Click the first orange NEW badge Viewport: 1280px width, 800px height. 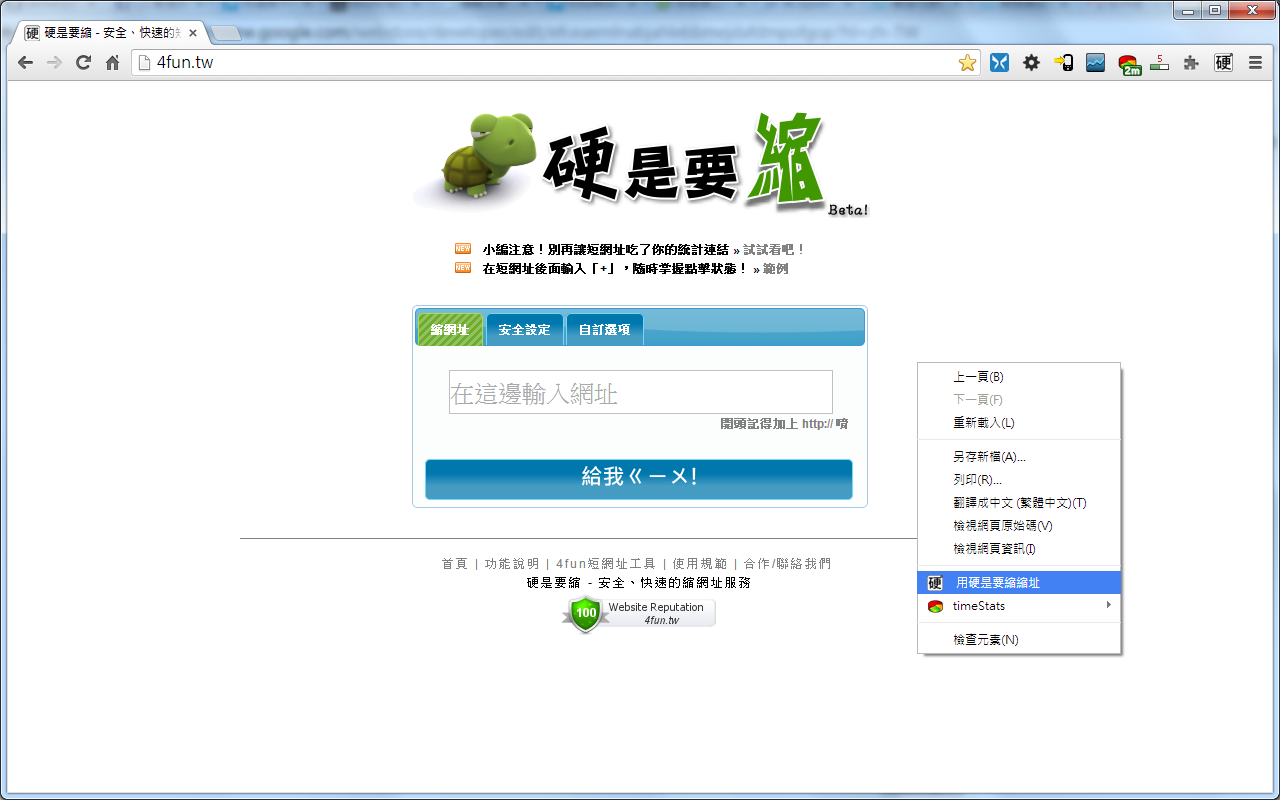pyautogui.click(x=463, y=248)
